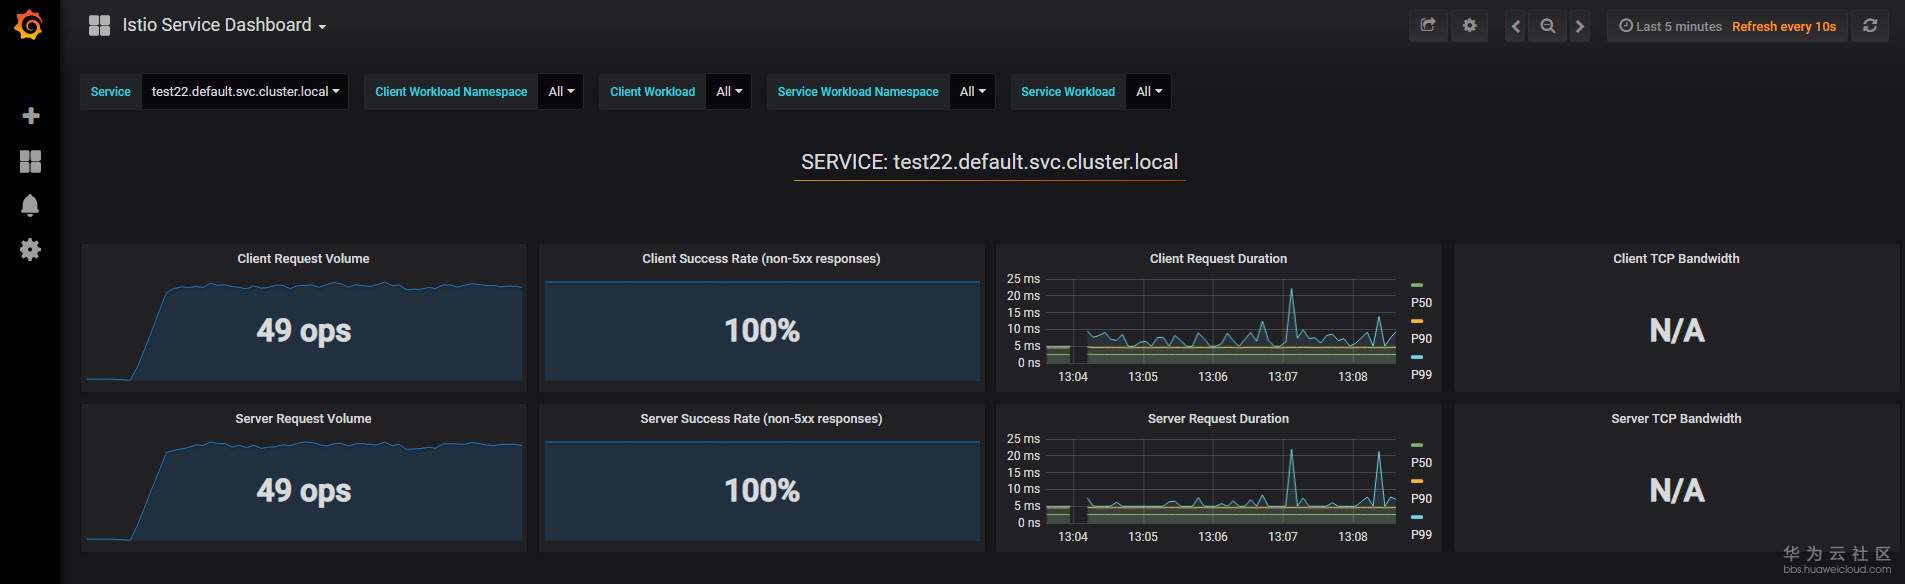1905x584 pixels.
Task: Click the Service variable label
Action: coord(110,91)
